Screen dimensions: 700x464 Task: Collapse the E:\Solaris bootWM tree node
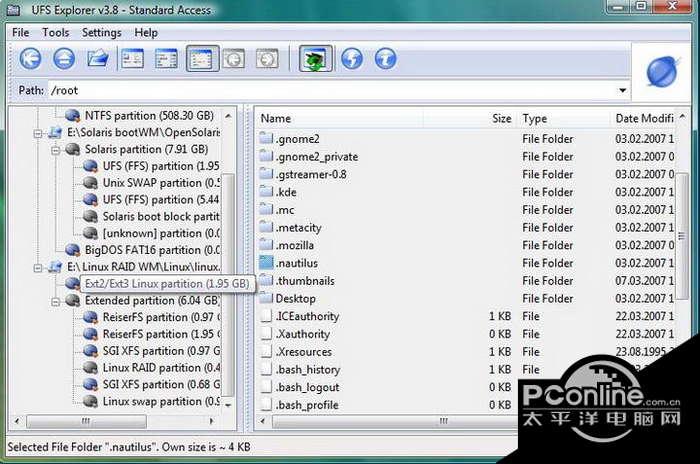(38, 133)
